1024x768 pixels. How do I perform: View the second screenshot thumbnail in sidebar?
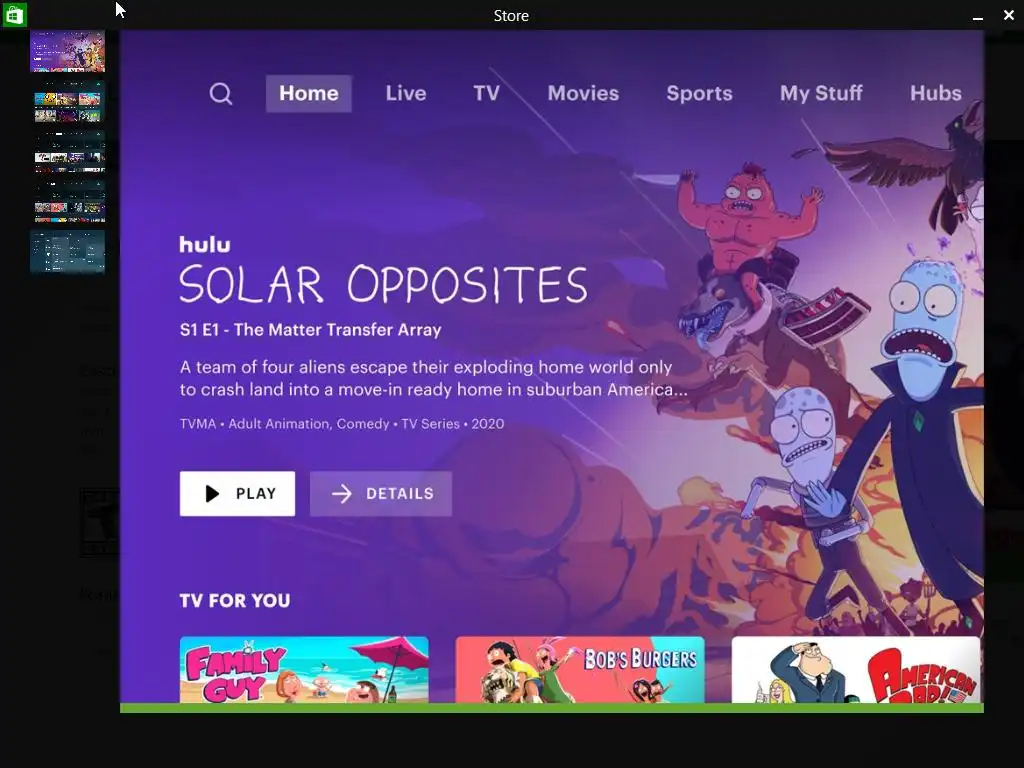pos(68,103)
